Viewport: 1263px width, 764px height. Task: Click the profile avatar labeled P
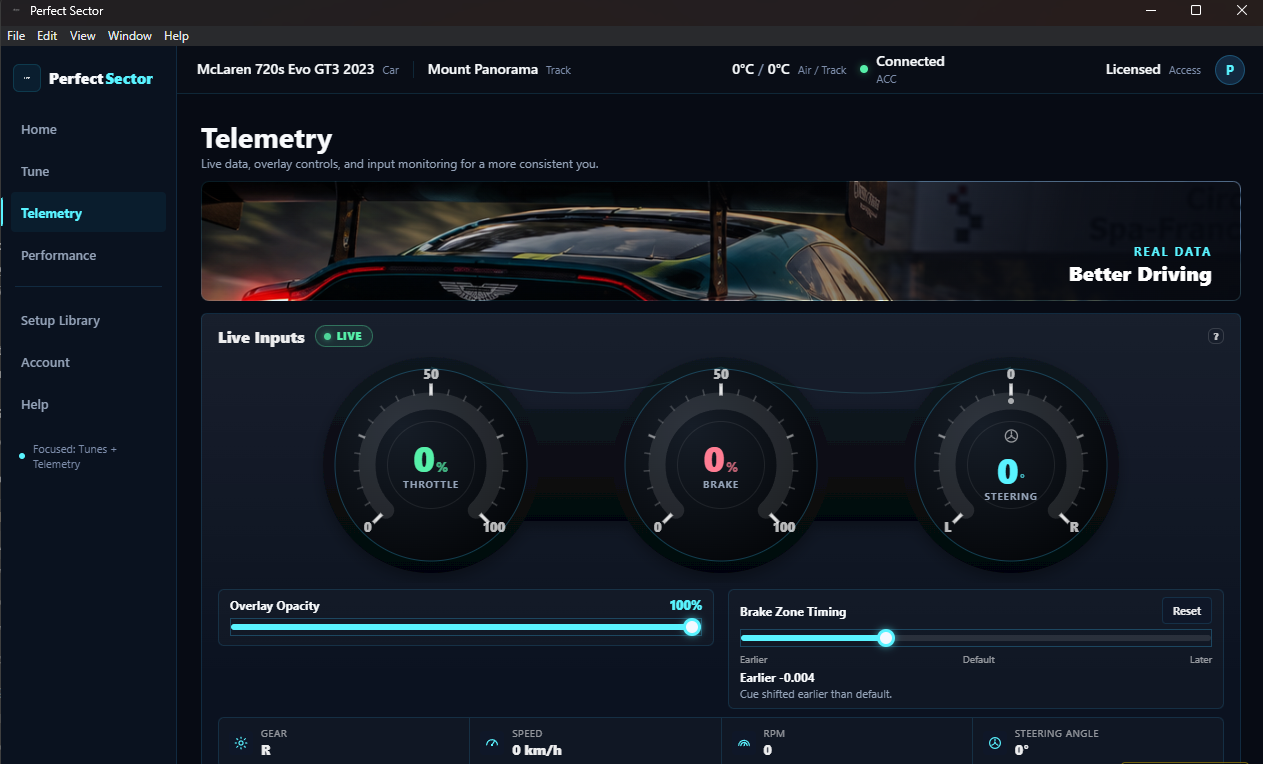[x=1230, y=70]
